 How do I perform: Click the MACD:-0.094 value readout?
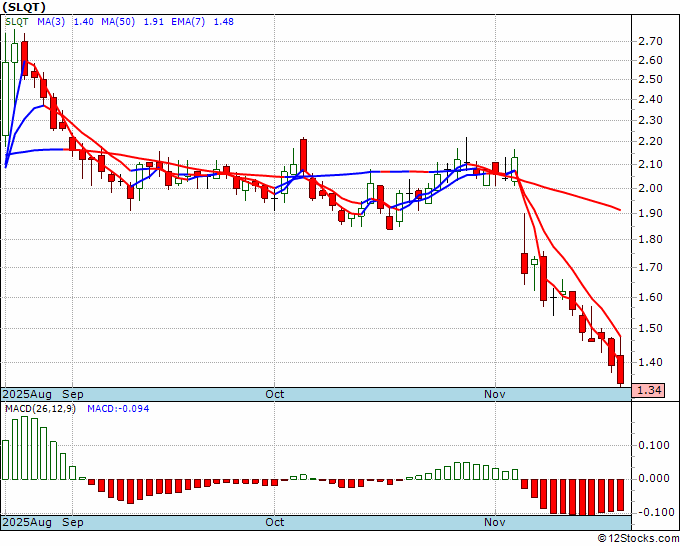click(118, 409)
